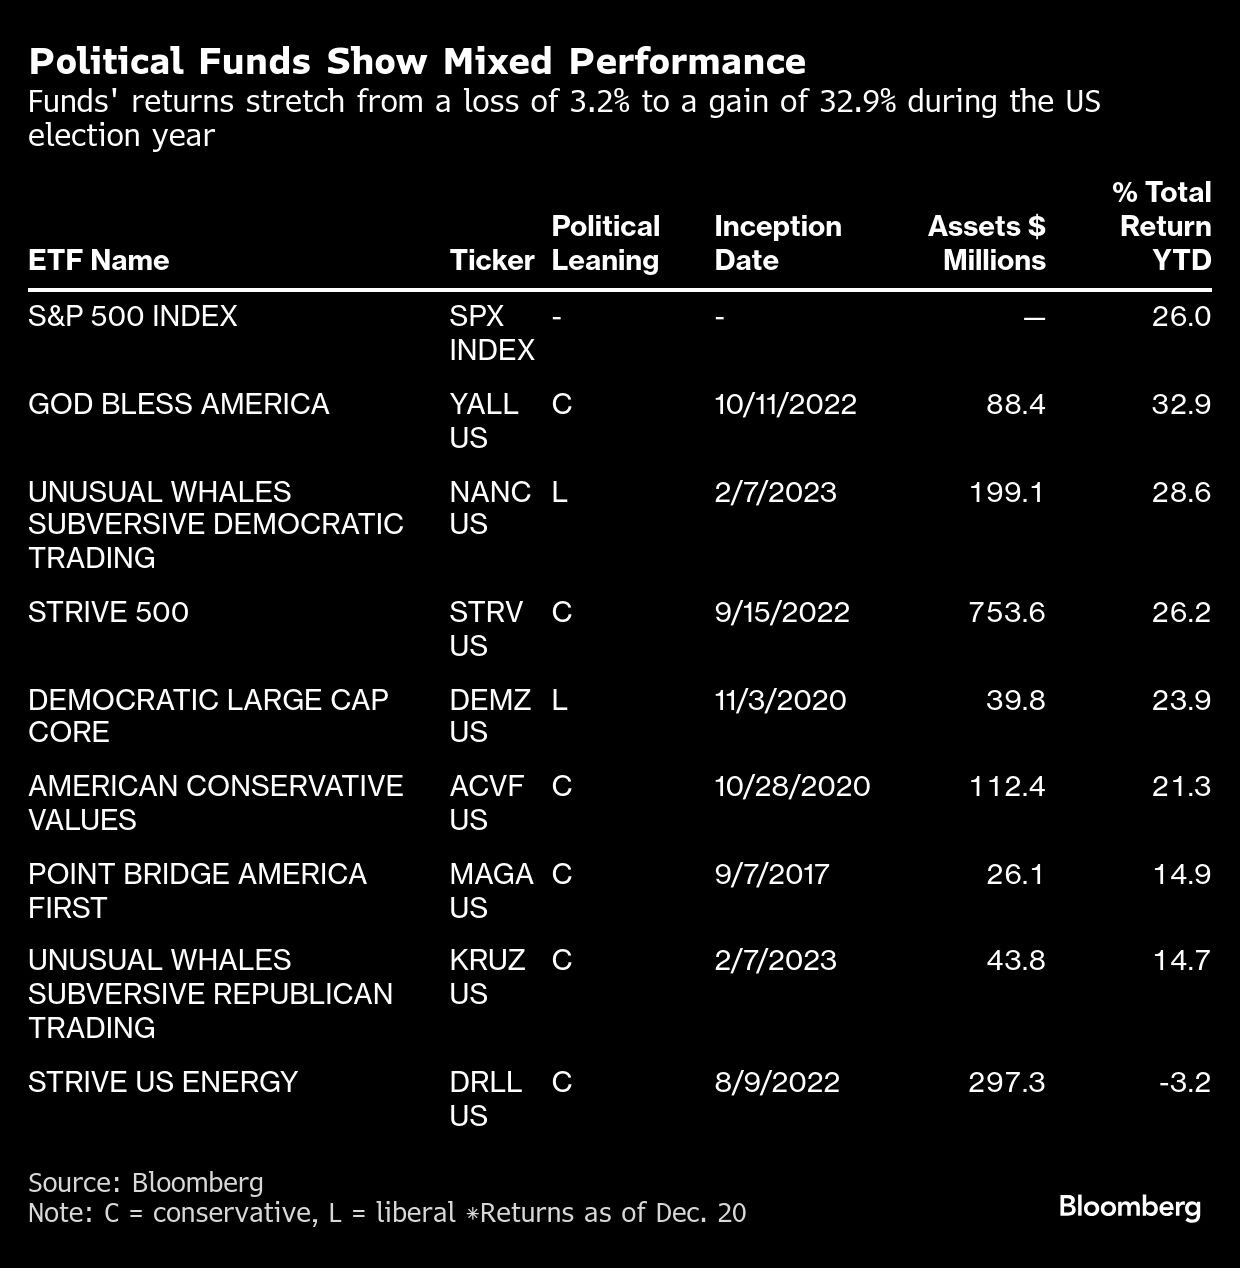This screenshot has width=1240, height=1268.
Task: Click the STRIVE 500 fund name
Action: click(x=108, y=612)
